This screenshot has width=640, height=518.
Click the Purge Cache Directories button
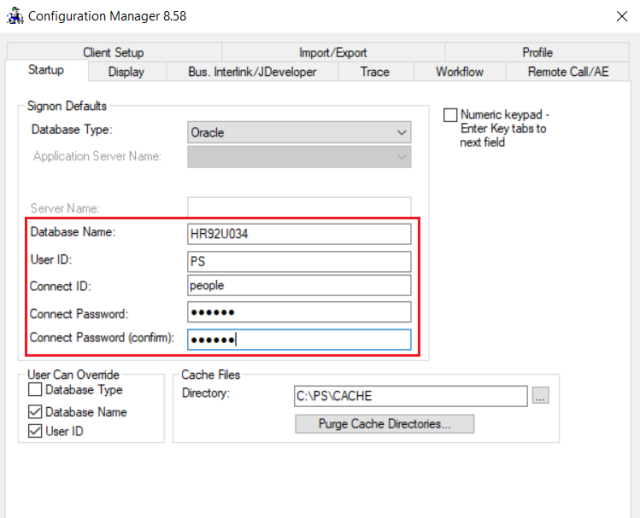tap(384, 424)
